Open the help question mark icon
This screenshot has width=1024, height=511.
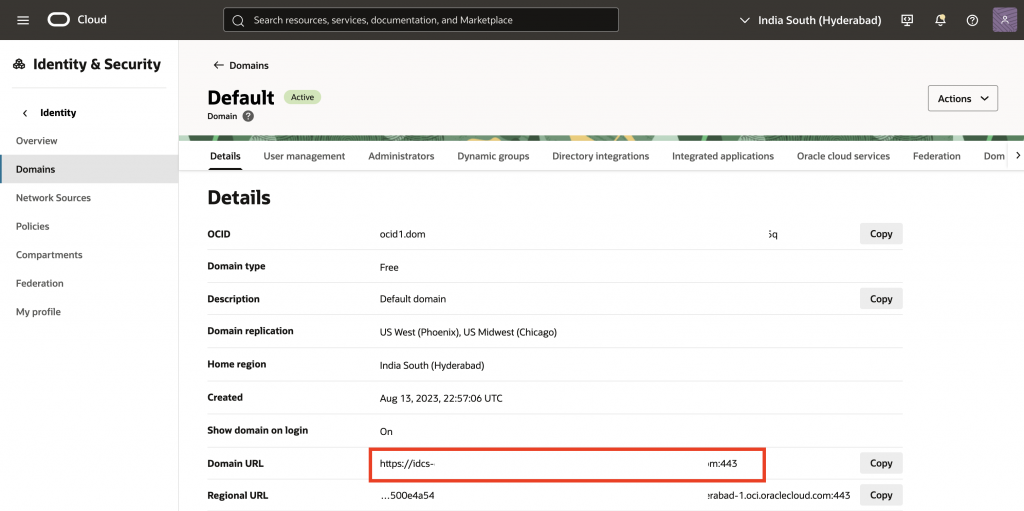pos(972,20)
